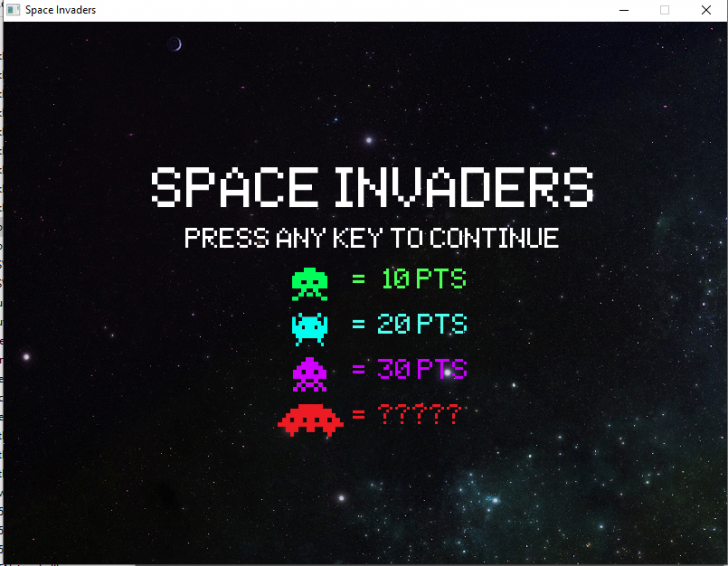Click the SPACE INVADERS title text
The image size is (728, 566).
coord(372,187)
